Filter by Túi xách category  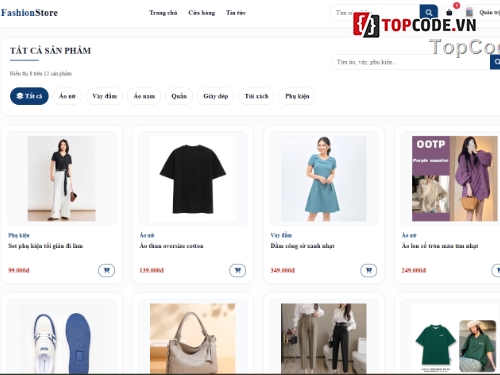[x=256, y=96]
